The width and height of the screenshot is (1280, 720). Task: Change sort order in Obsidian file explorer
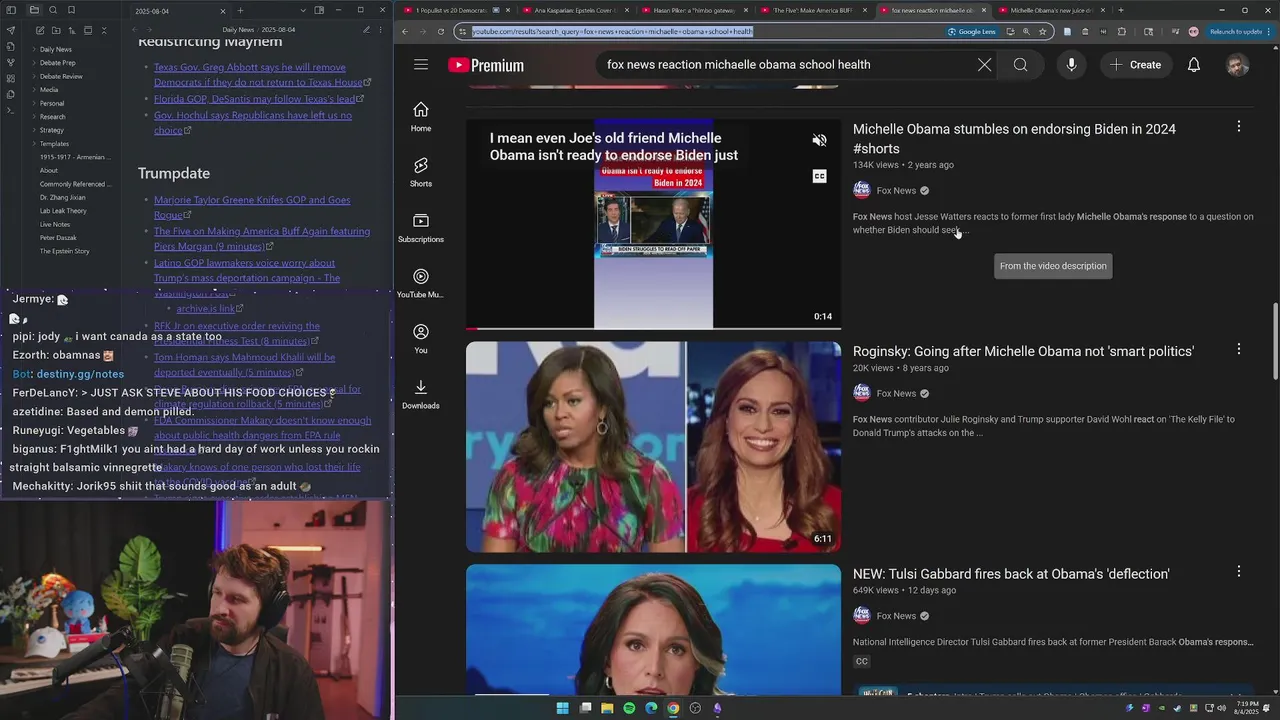click(x=71, y=30)
